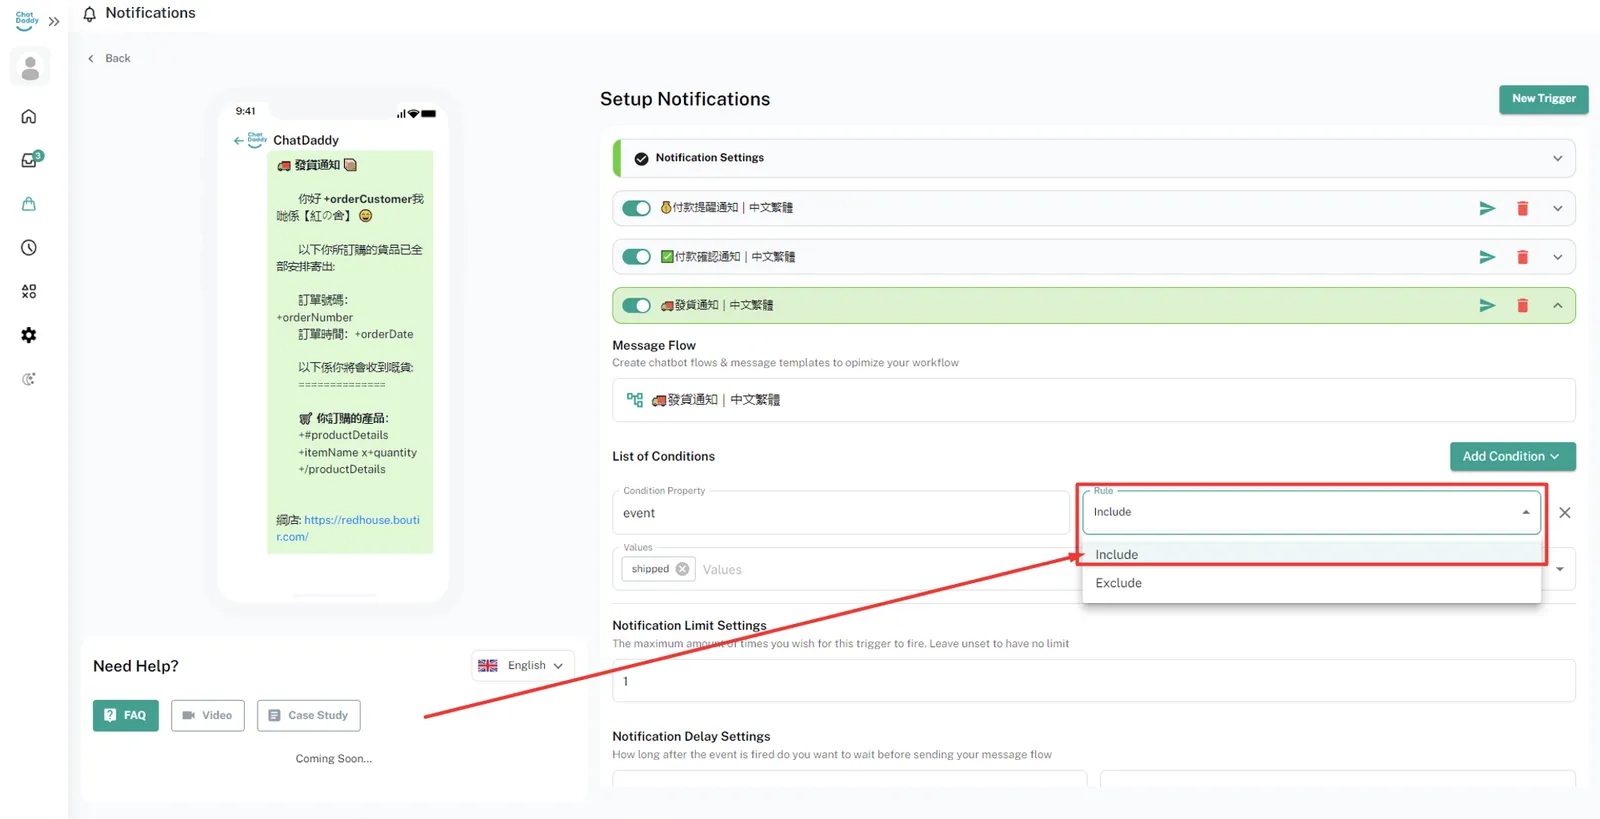Select Exclude from the Rule dropdown
Viewport: 1600px width, 819px height.
tap(1118, 583)
